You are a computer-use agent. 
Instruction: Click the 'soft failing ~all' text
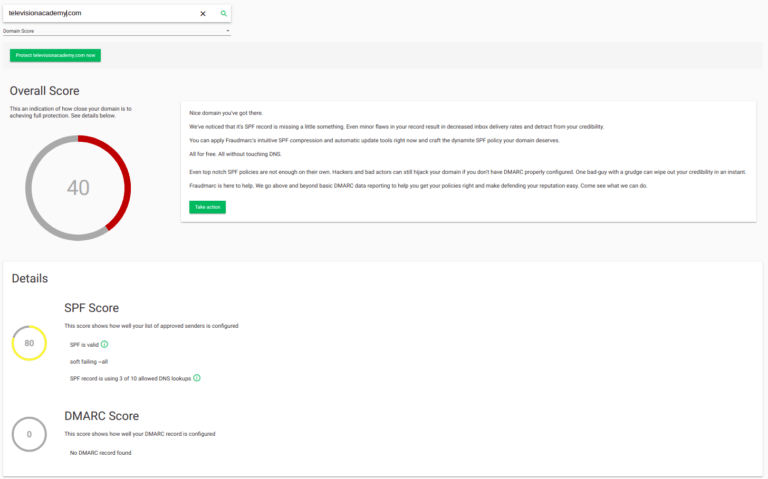[89, 361]
